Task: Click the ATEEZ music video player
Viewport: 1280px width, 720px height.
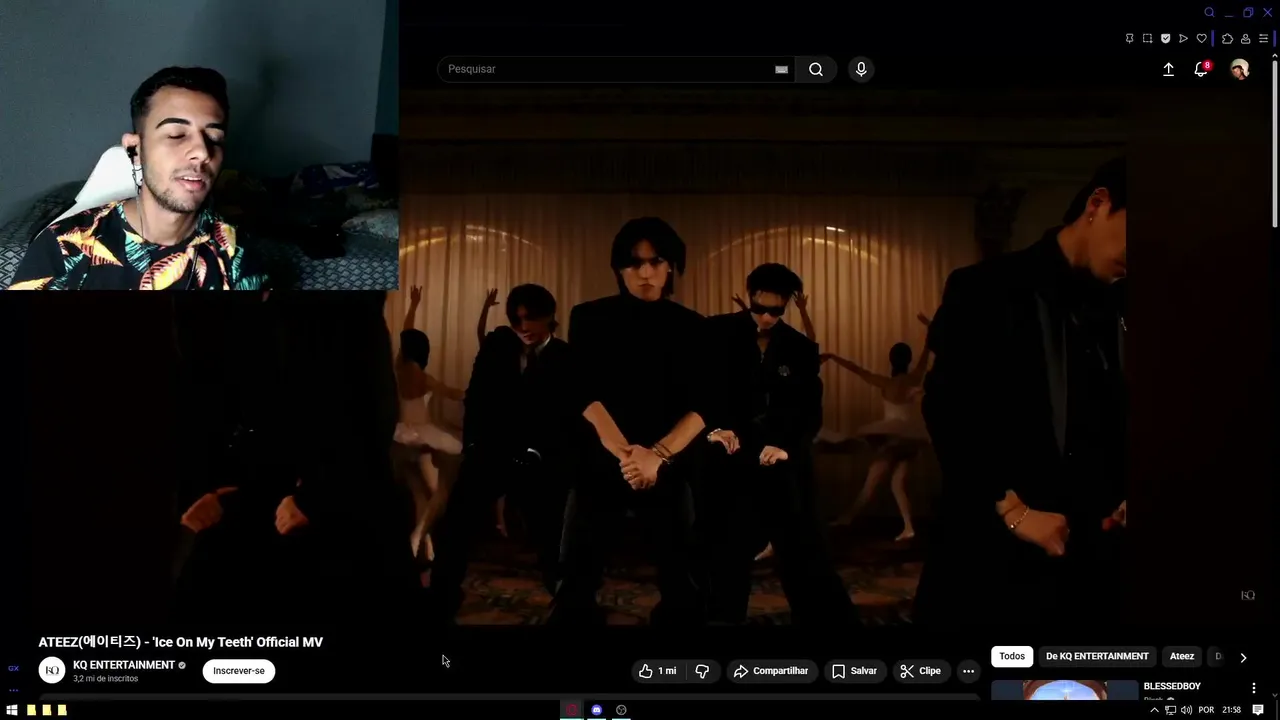Action: (x=640, y=360)
